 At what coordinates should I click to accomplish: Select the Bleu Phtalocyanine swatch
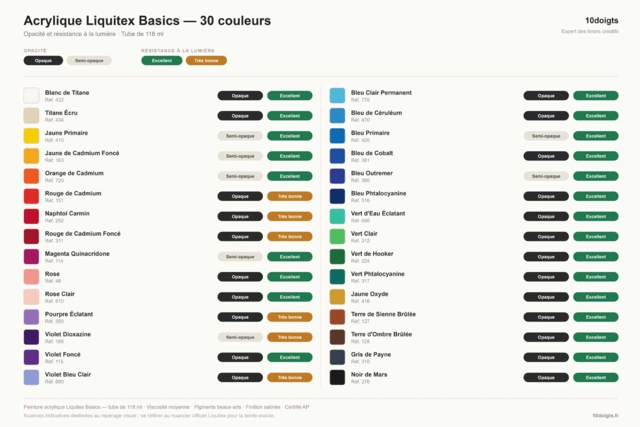(x=338, y=196)
